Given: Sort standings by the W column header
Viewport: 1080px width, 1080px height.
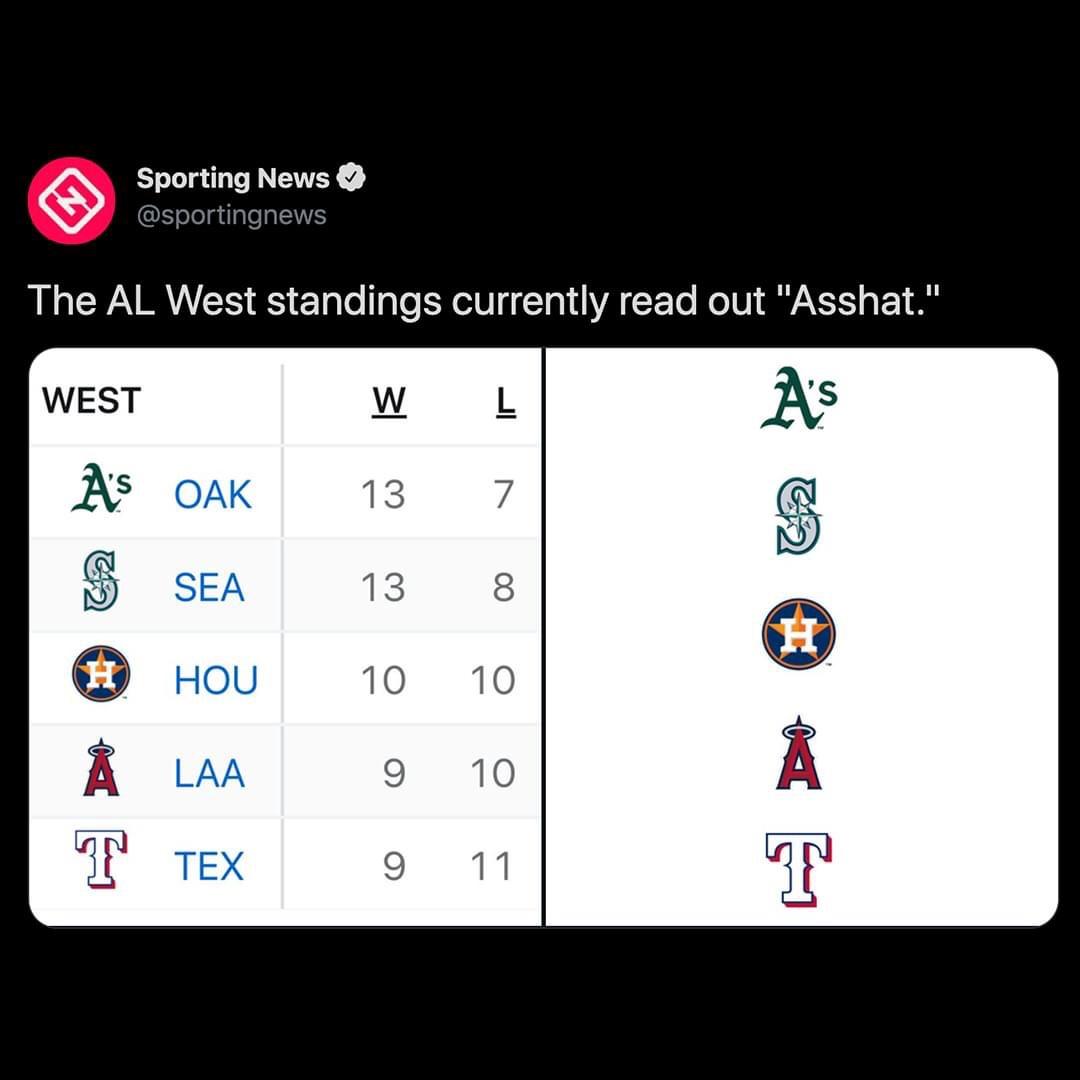Looking at the screenshot, I should tap(389, 402).
